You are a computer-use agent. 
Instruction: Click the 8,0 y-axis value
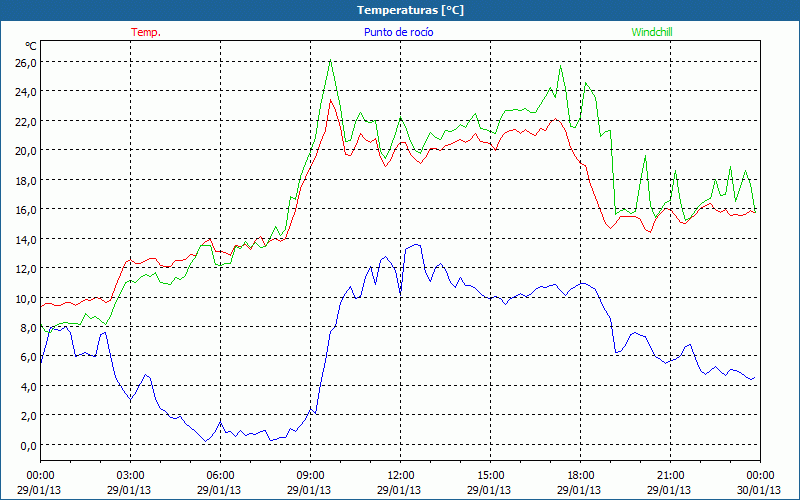tap(29, 328)
